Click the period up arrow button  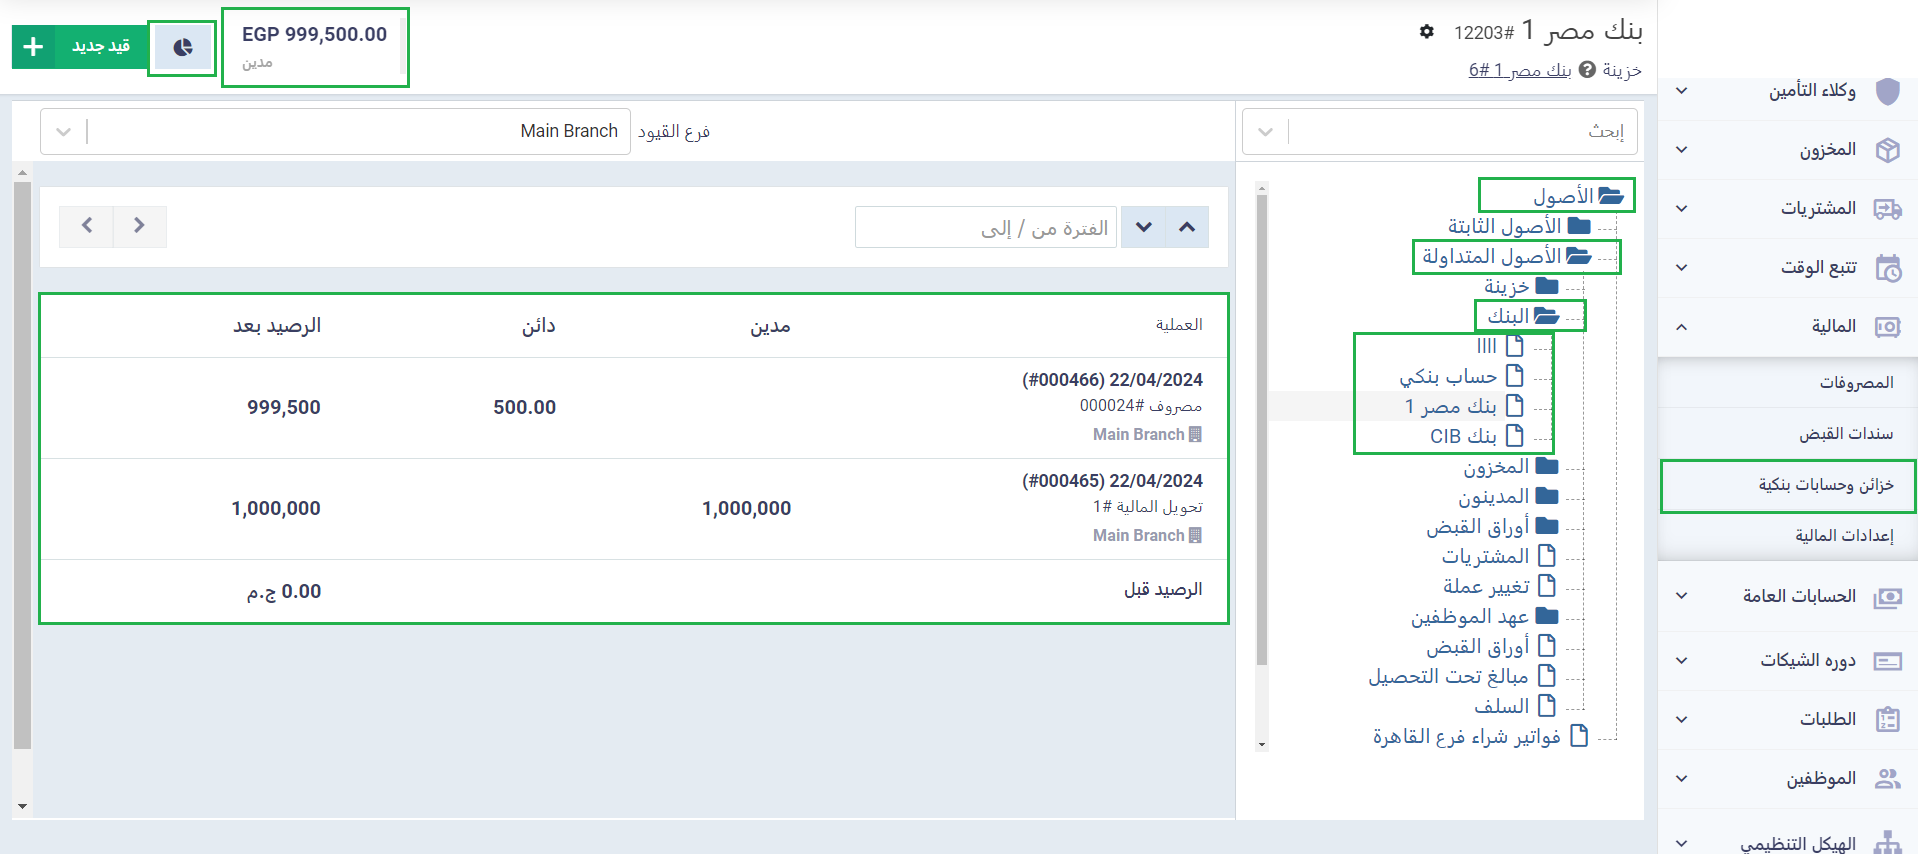1187,227
